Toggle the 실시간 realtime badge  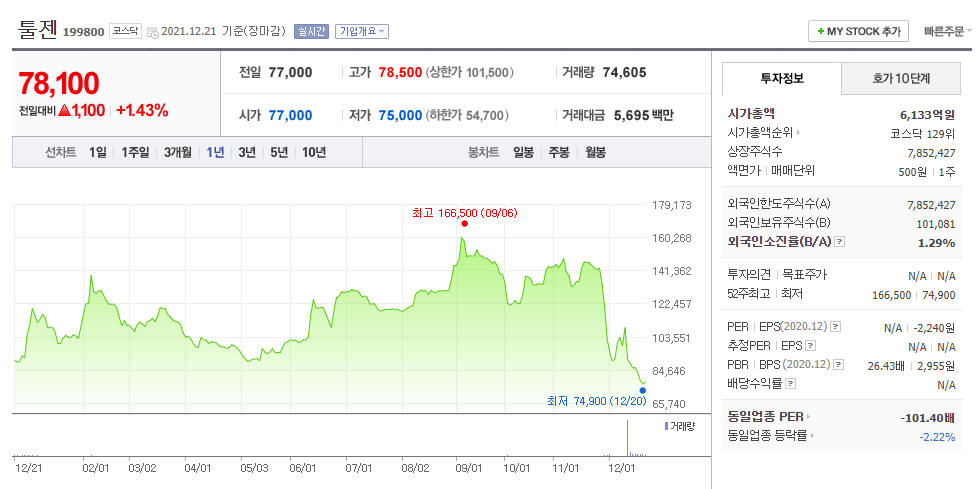click(x=311, y=31)
